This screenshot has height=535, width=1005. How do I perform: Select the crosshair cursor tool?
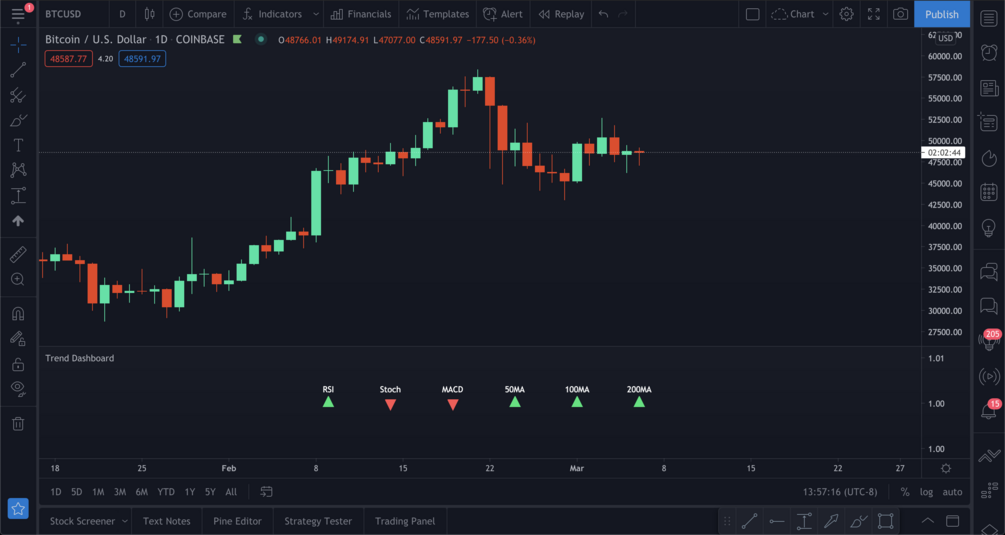[x=18, y=44]
